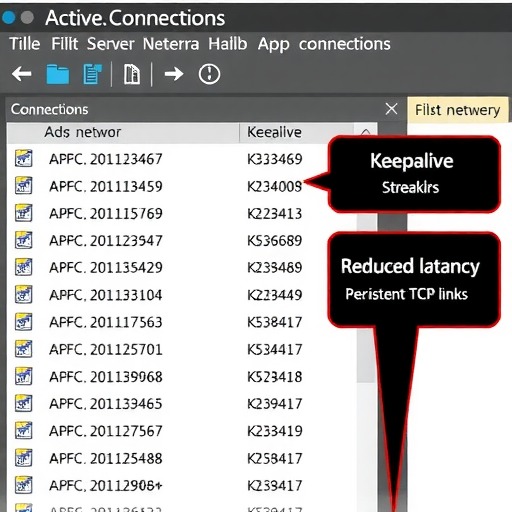Select connection APFC. 201113459

point(106,186)
